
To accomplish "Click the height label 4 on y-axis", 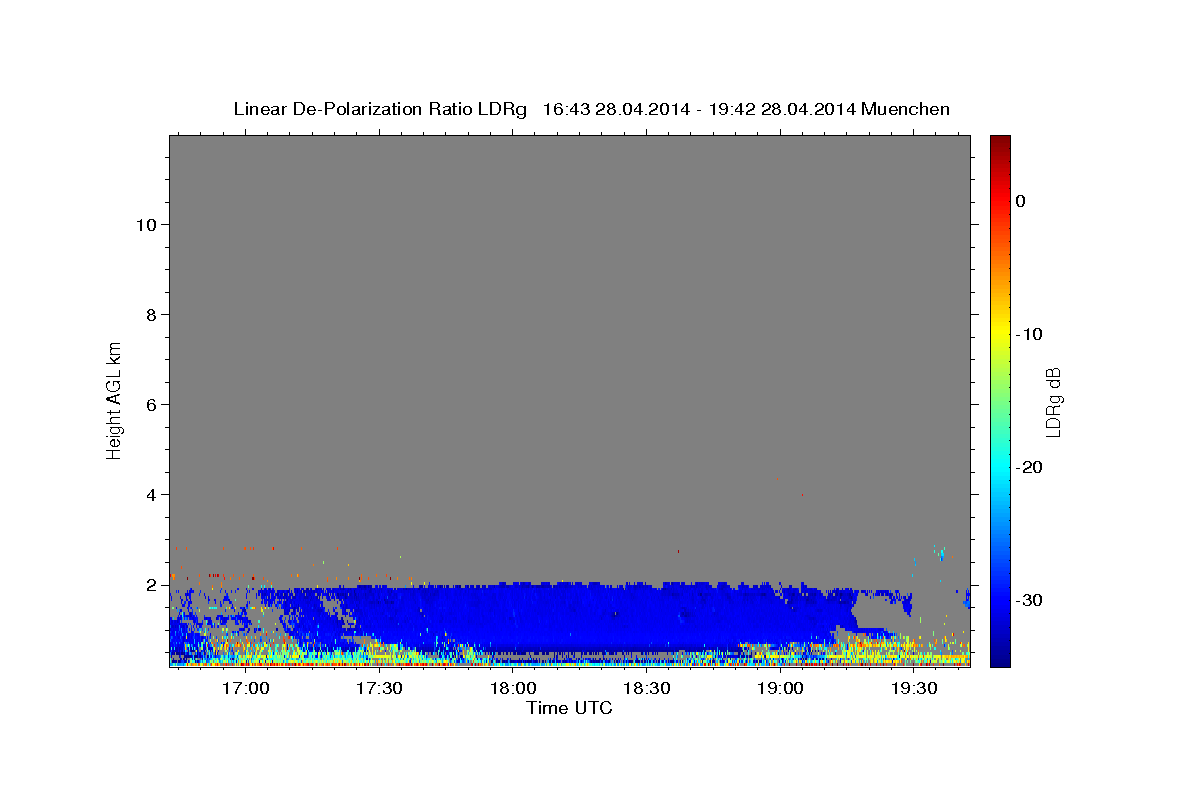I will coord(151,495).
